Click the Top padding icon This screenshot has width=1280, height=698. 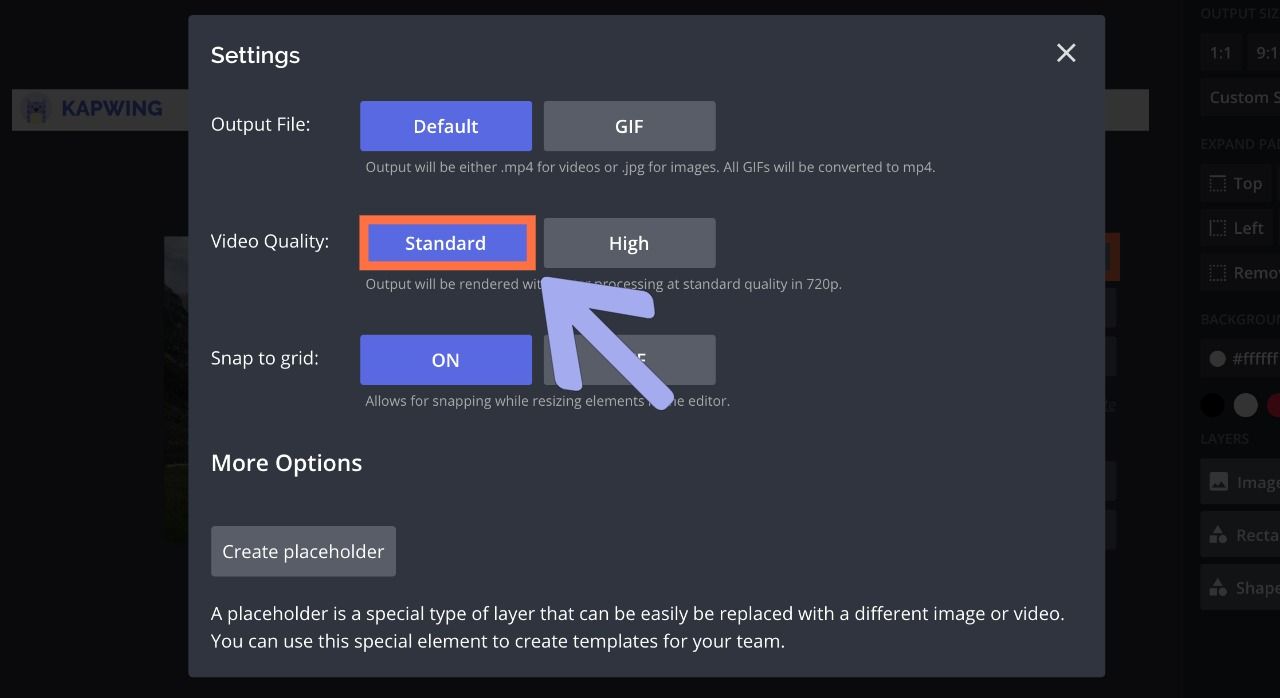click(1218, 184)
